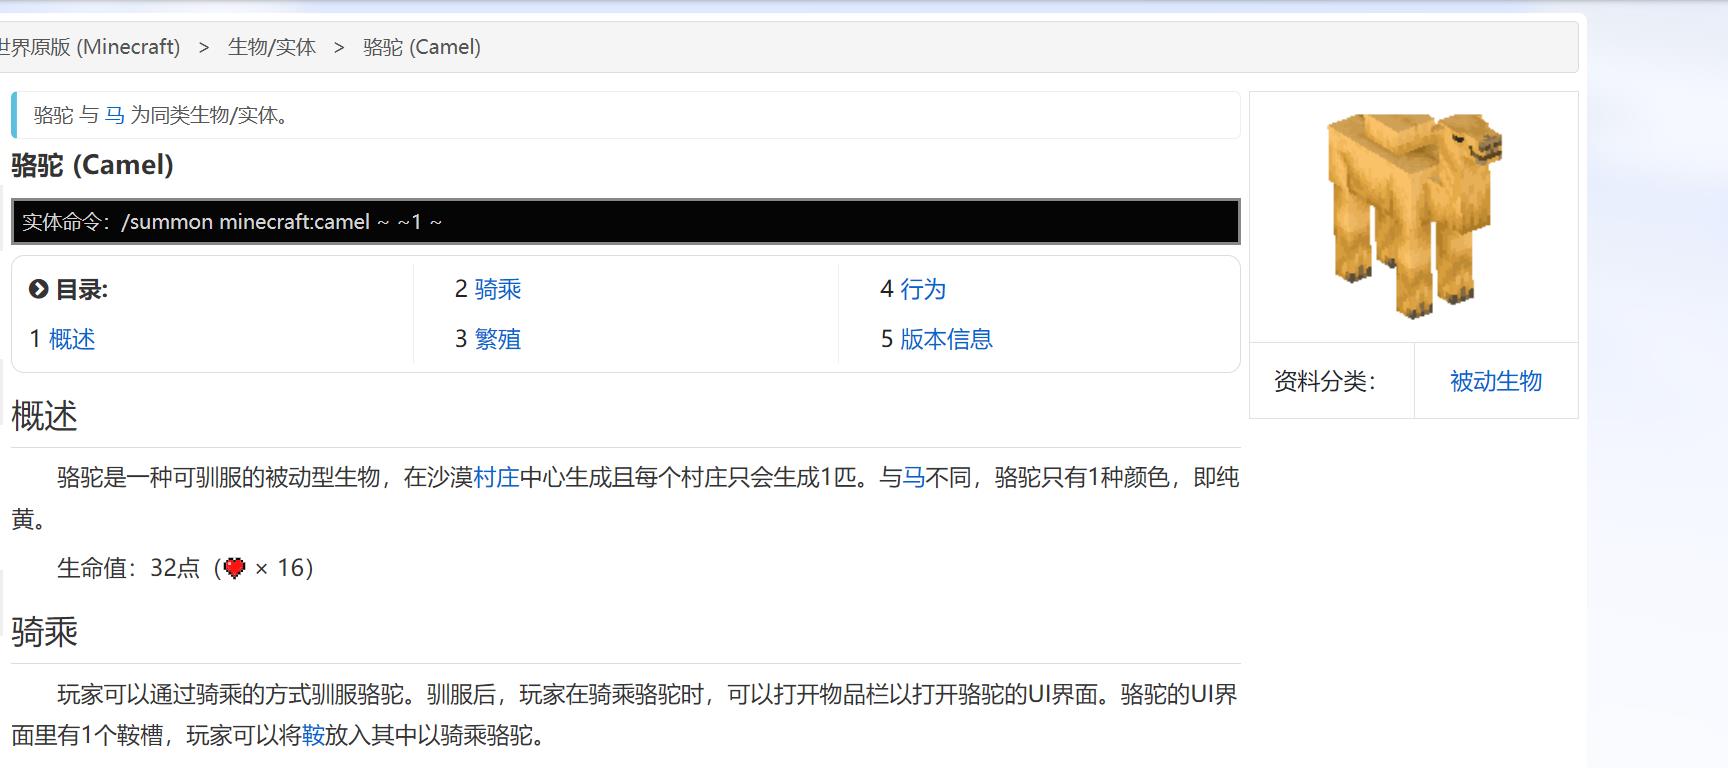Jump to section 3 繁殖

(x=498, y=339)
